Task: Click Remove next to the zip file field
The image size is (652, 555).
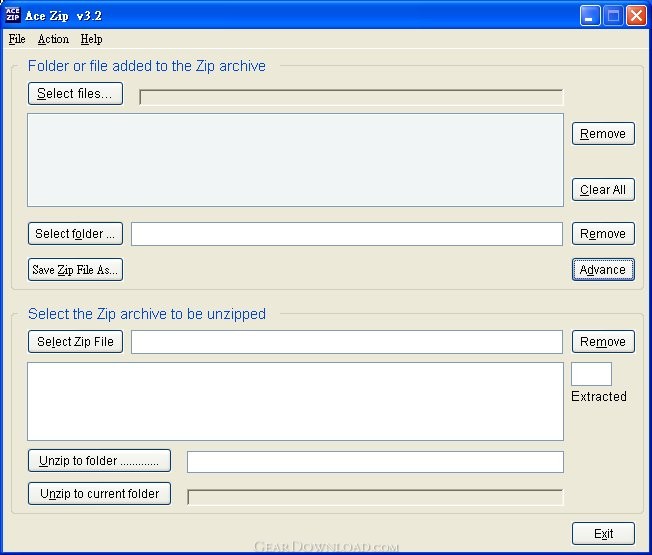Action: coord(603,342)
